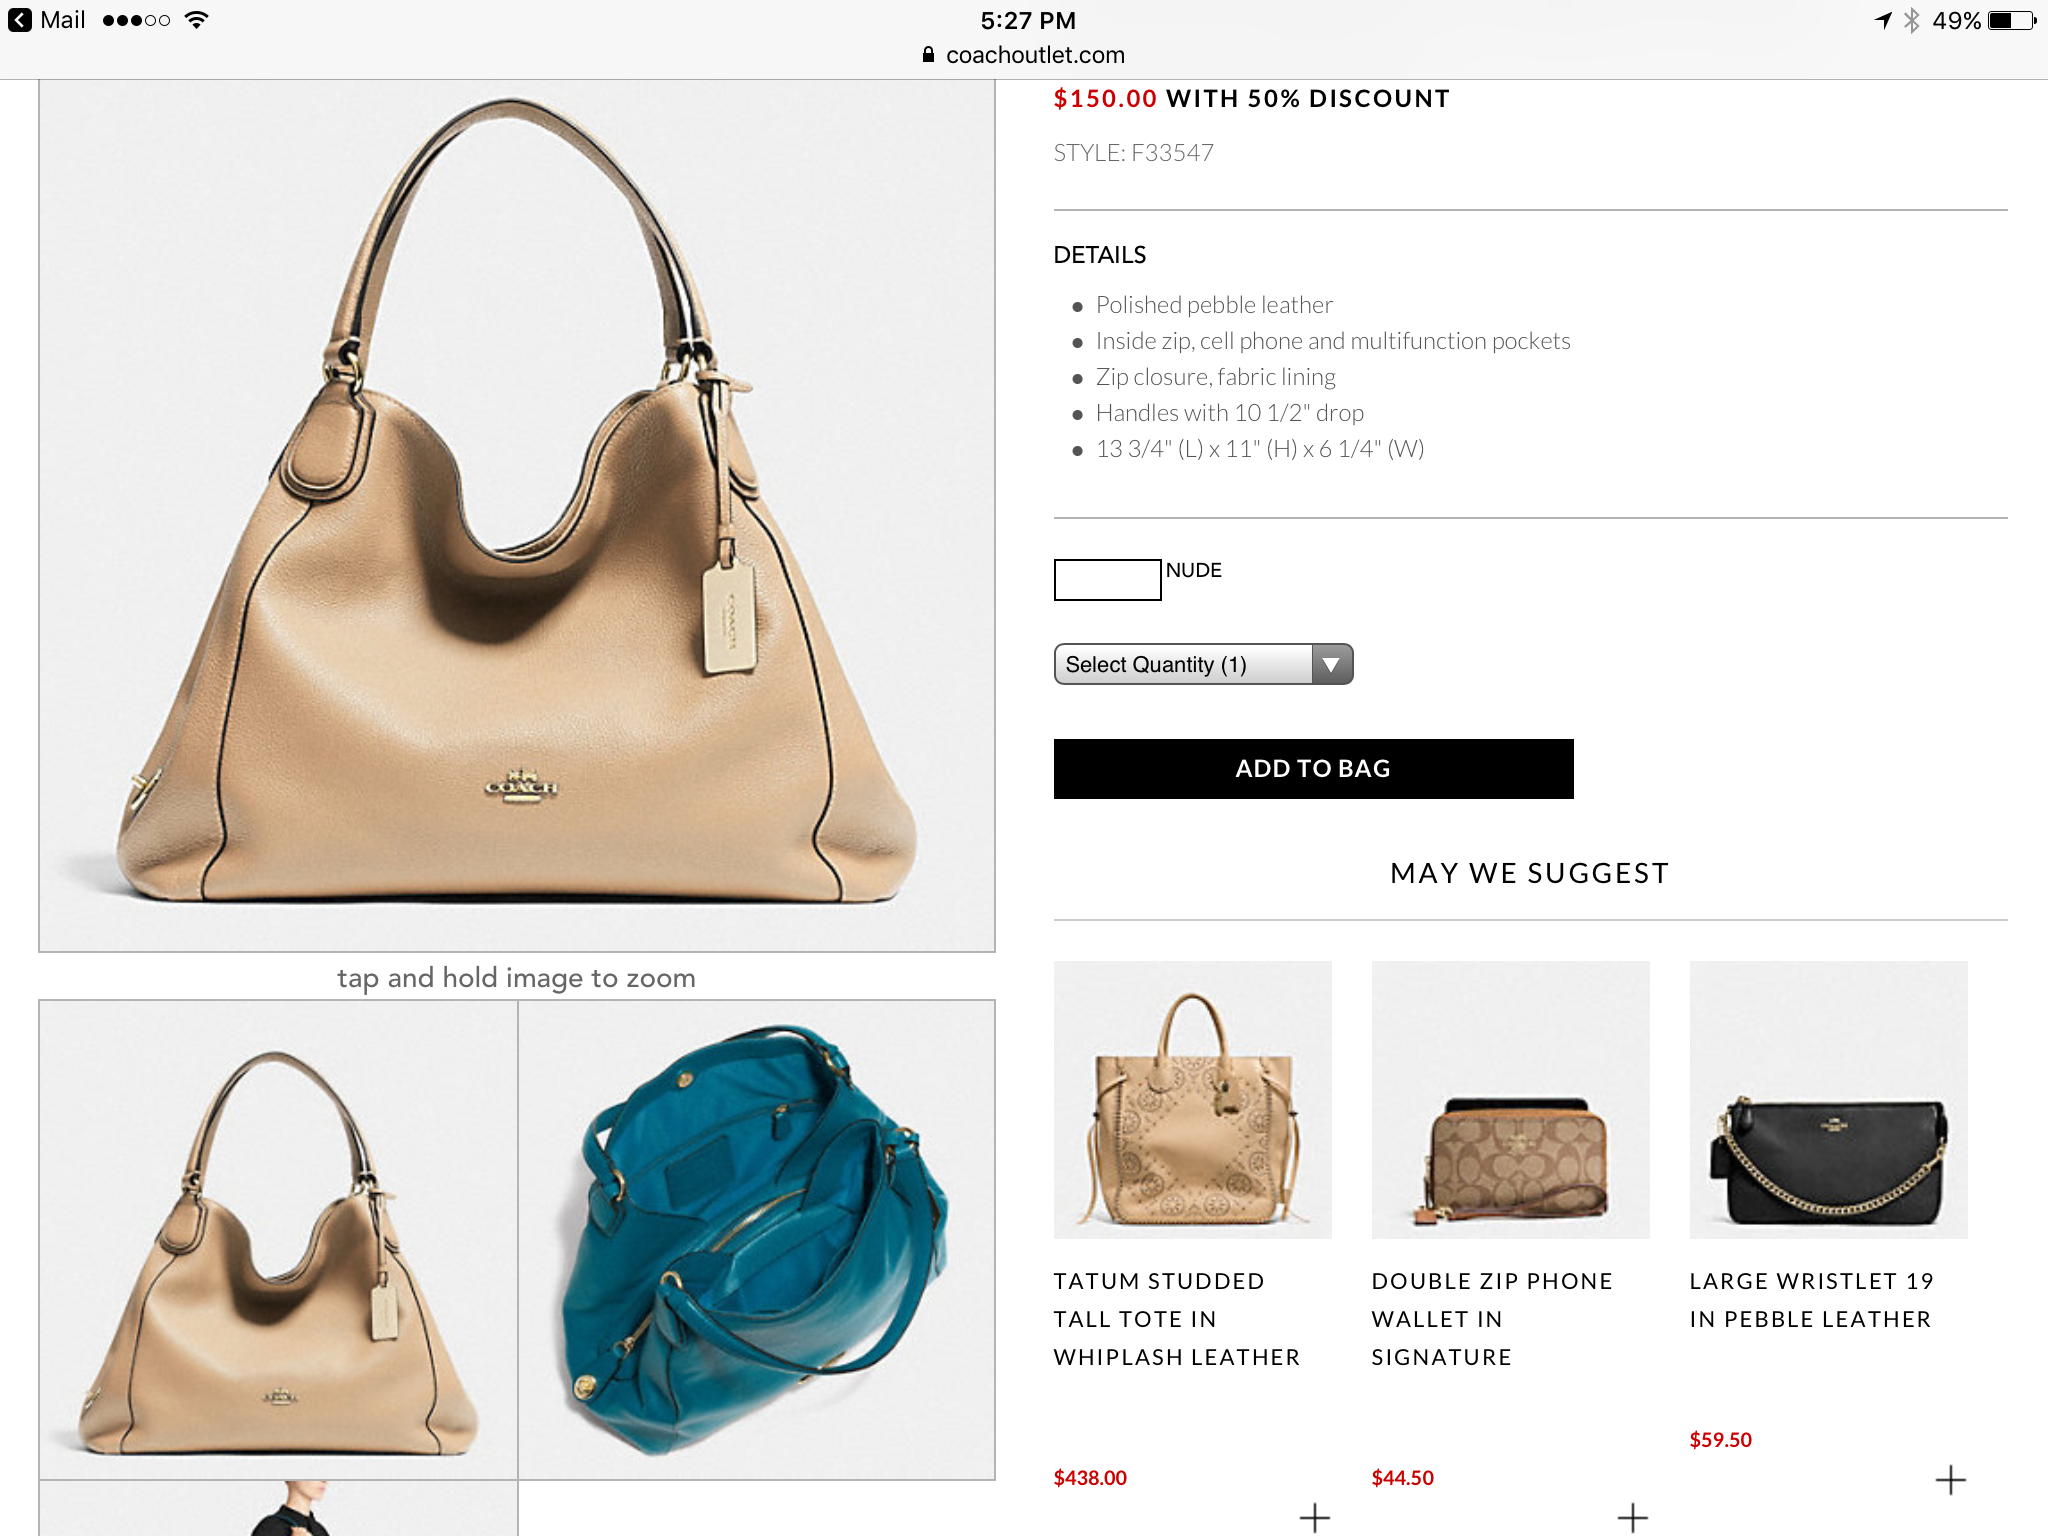
Task: Click the quantity dropdown arrow
Action: (x=1331, y=664)
